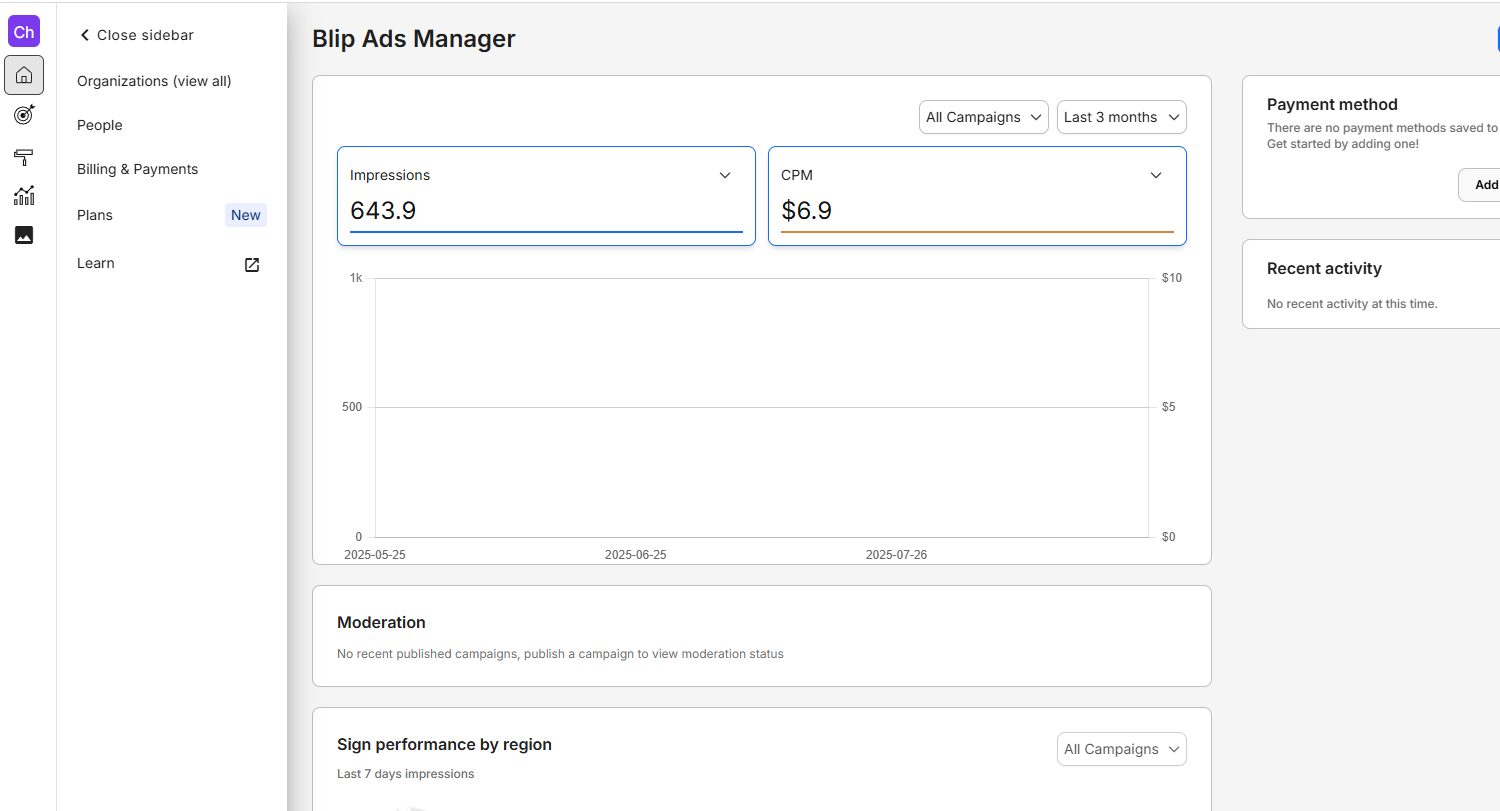The height and width of the screenshot is (811, 1500).
Task: Click Sign performance by region heading
Action: tap(444, 744)
